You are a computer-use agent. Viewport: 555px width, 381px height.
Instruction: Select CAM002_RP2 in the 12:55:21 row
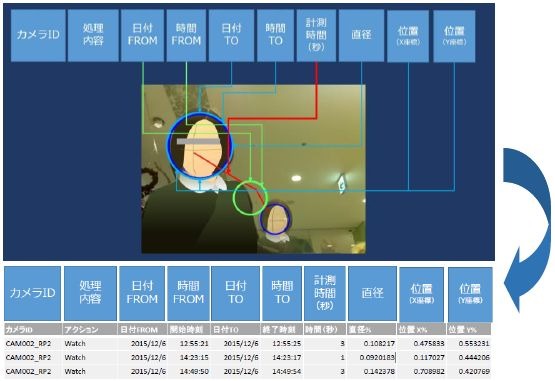[x=28, y=343]
